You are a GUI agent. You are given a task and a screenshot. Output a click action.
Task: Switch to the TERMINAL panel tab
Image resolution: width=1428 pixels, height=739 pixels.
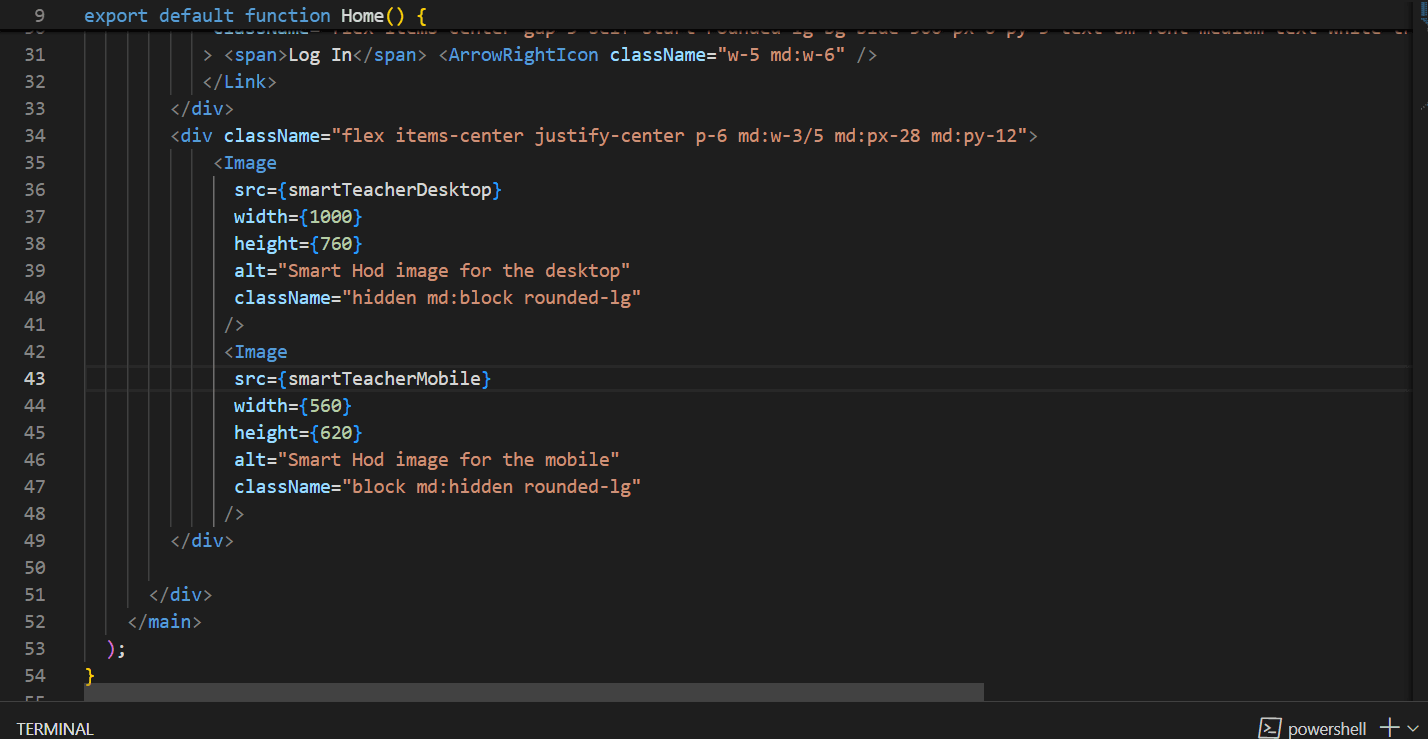tap(55, 729)
